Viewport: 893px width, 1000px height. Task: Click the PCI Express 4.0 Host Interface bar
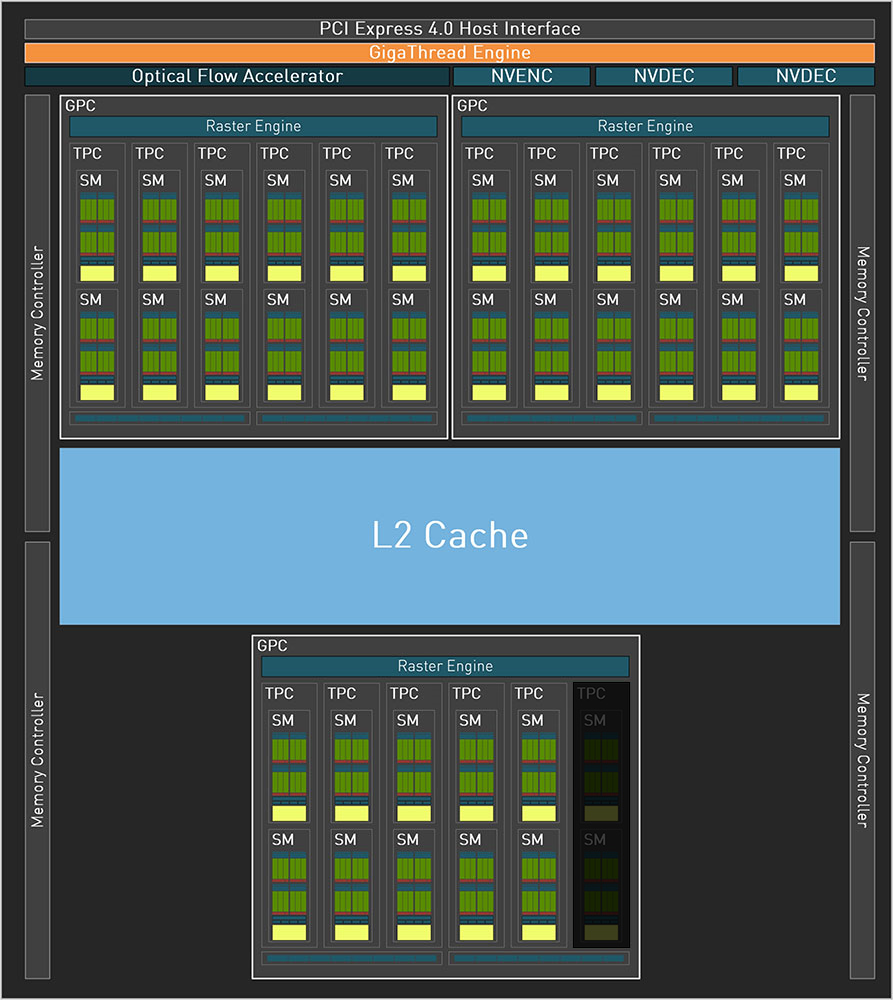coord(450,29)
